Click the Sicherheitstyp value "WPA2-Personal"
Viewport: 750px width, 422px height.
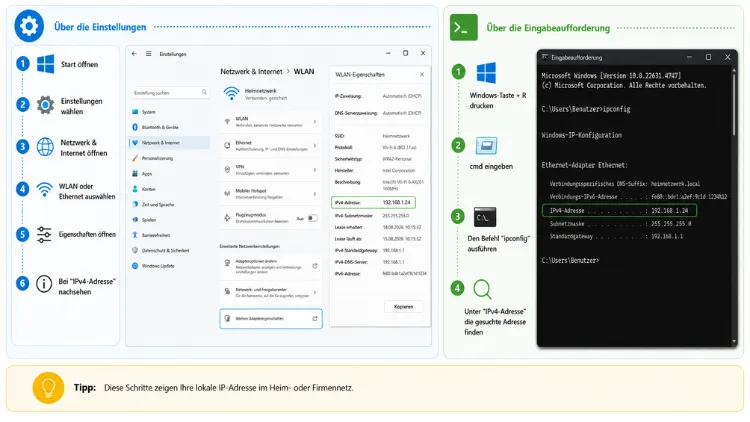coord(397,159)
